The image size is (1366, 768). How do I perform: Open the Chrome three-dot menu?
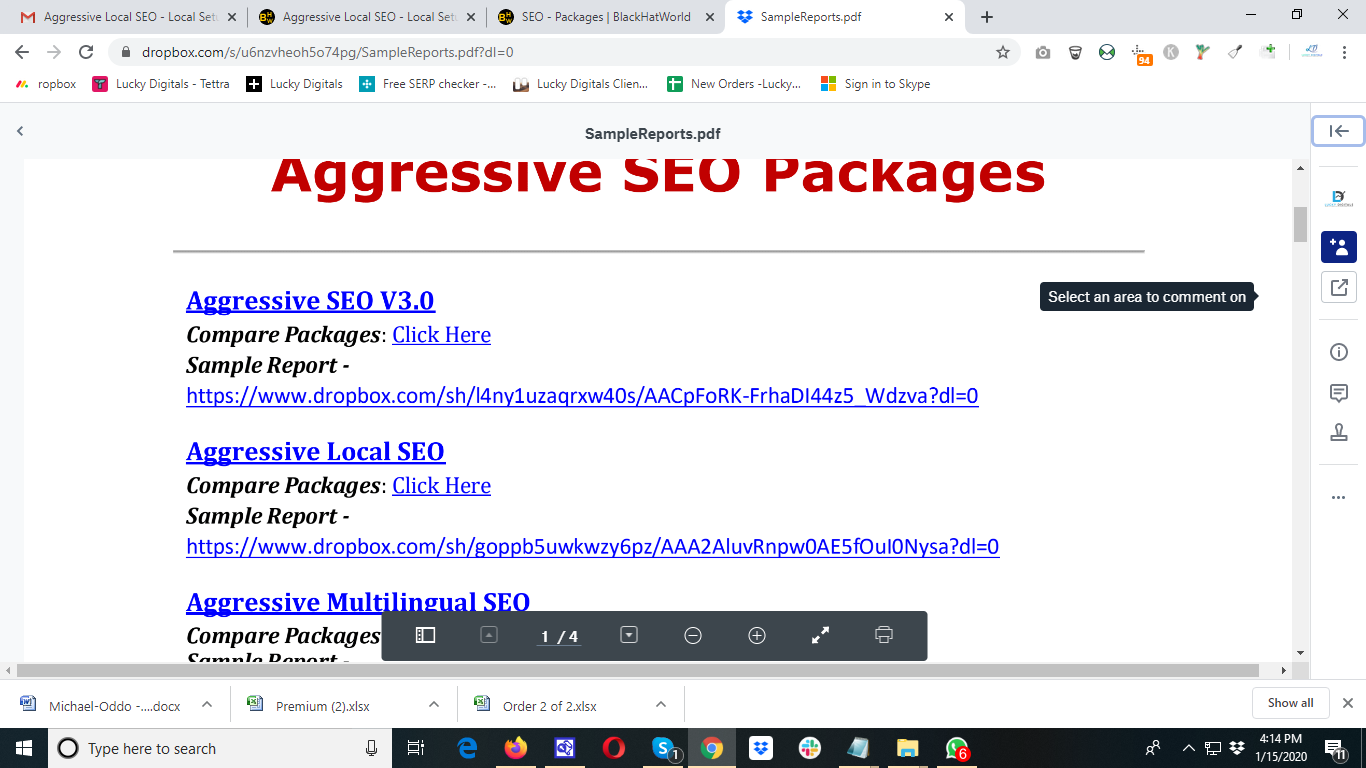click(x=1343, y=52)
